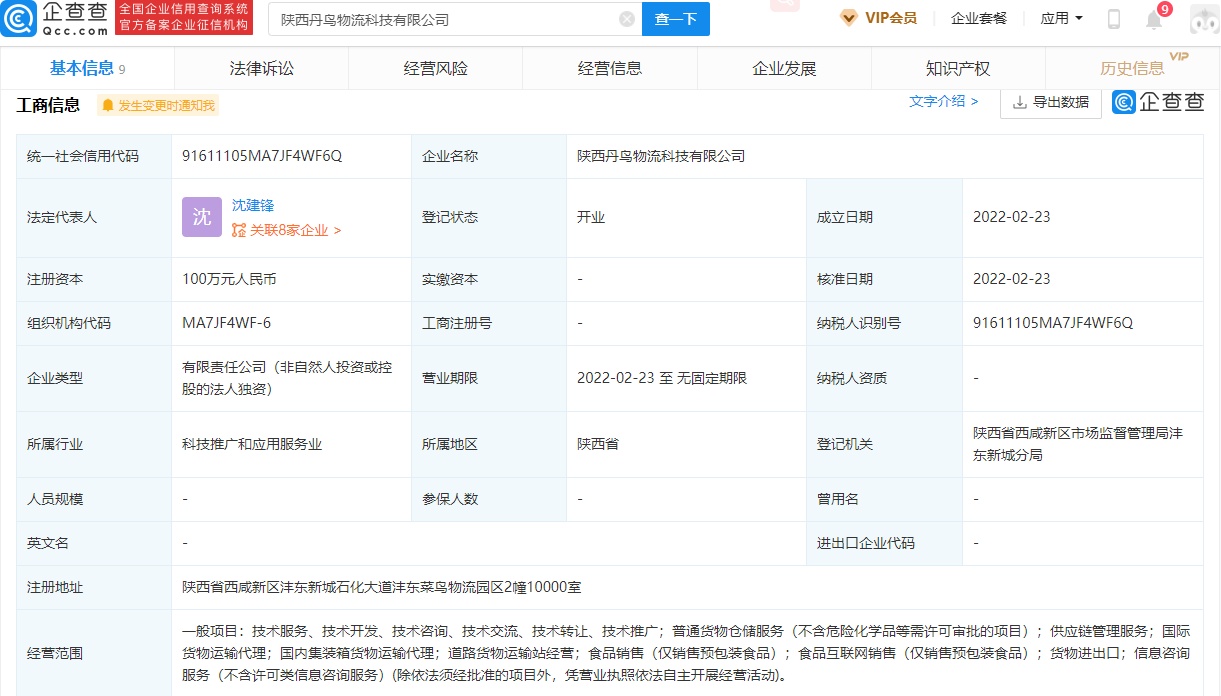
Task: Open notifications via the bell icon
Action: click(1153, 19)
